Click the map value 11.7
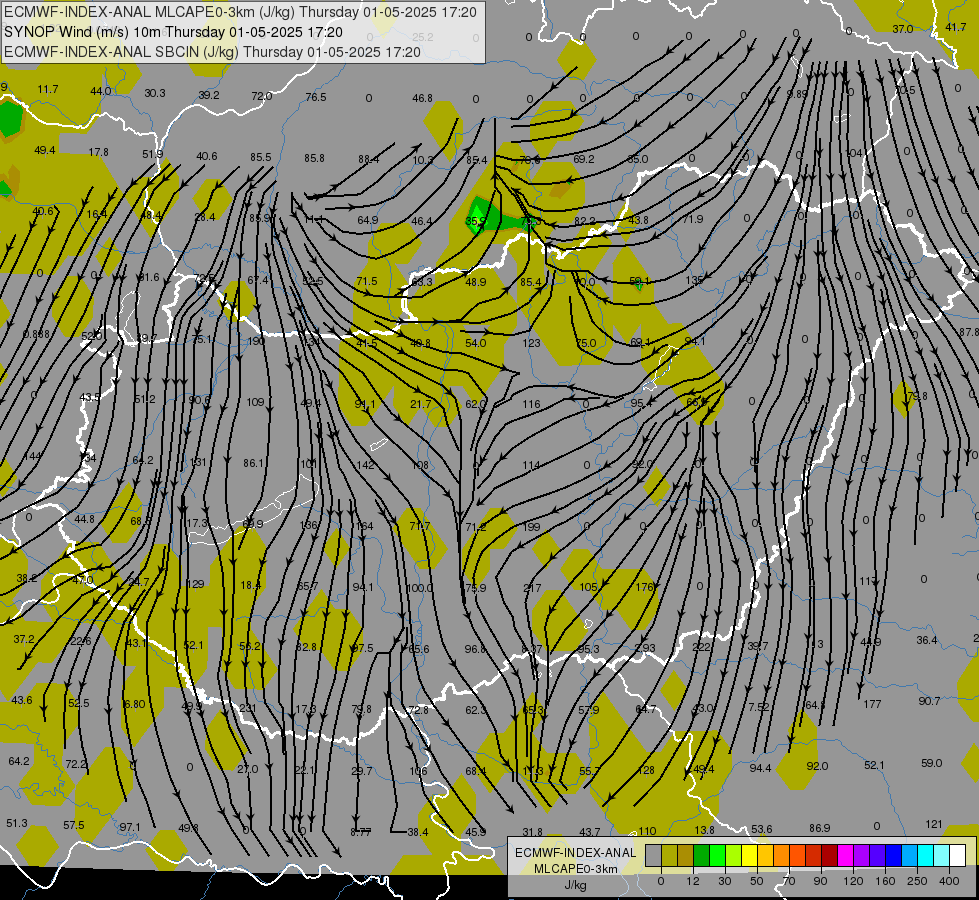Screen dimensions: 979x900 (47, 89)
